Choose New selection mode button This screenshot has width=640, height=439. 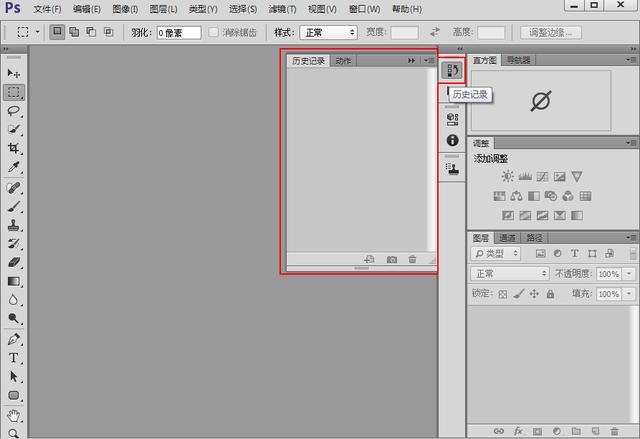click(57, 32)
